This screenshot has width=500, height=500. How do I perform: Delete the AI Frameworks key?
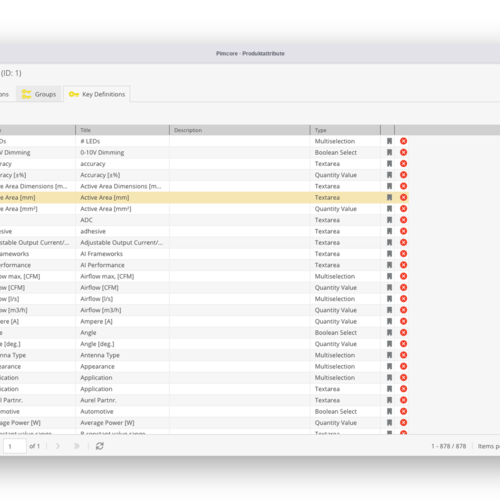tap(403, 254)
